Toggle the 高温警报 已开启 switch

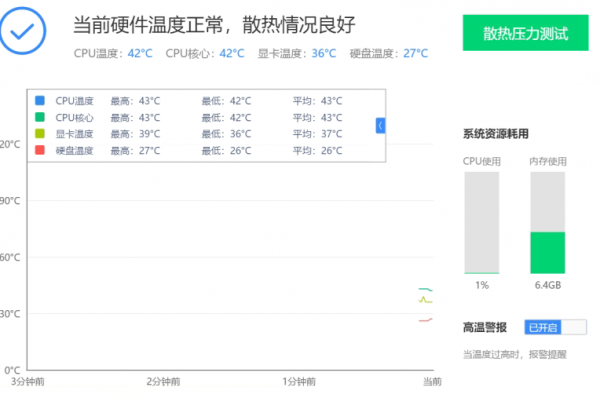coord(555,327)
